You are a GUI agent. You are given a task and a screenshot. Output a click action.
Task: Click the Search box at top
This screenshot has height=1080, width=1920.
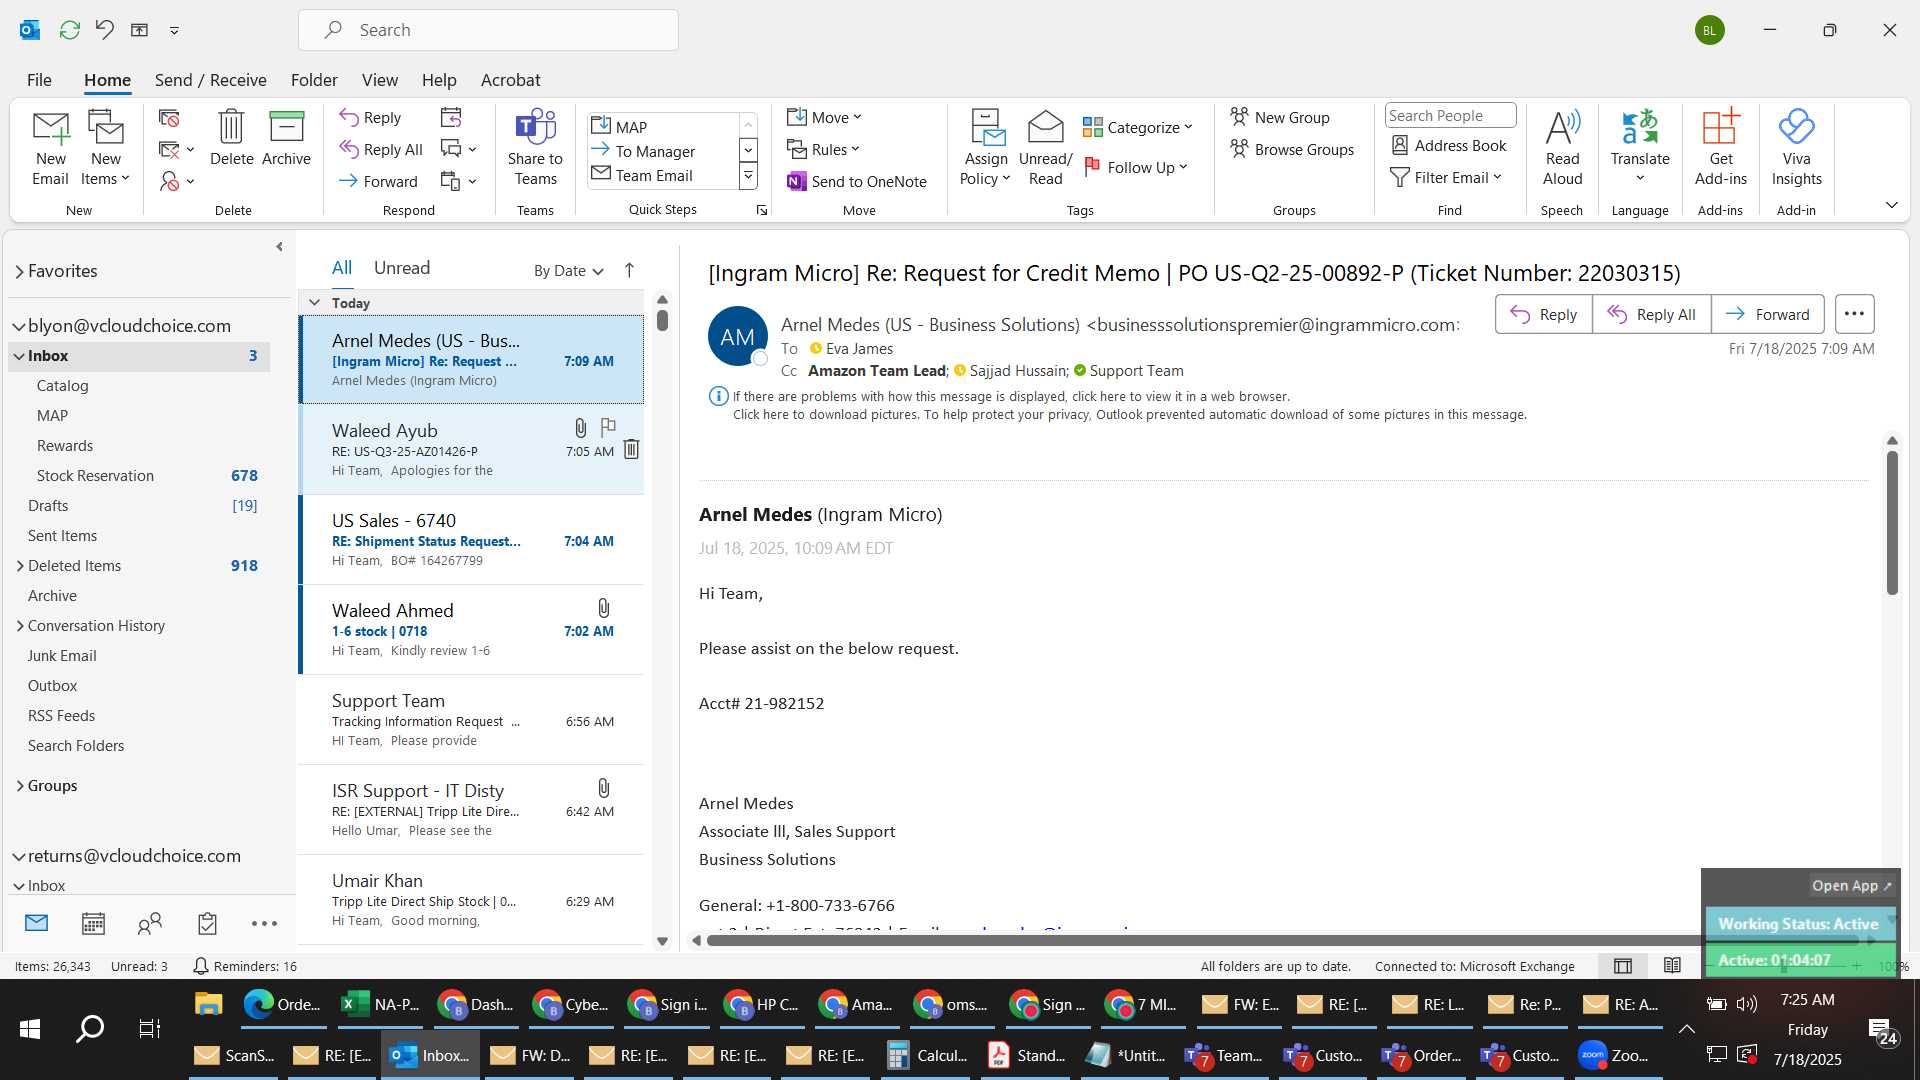(x=488, y=30)
